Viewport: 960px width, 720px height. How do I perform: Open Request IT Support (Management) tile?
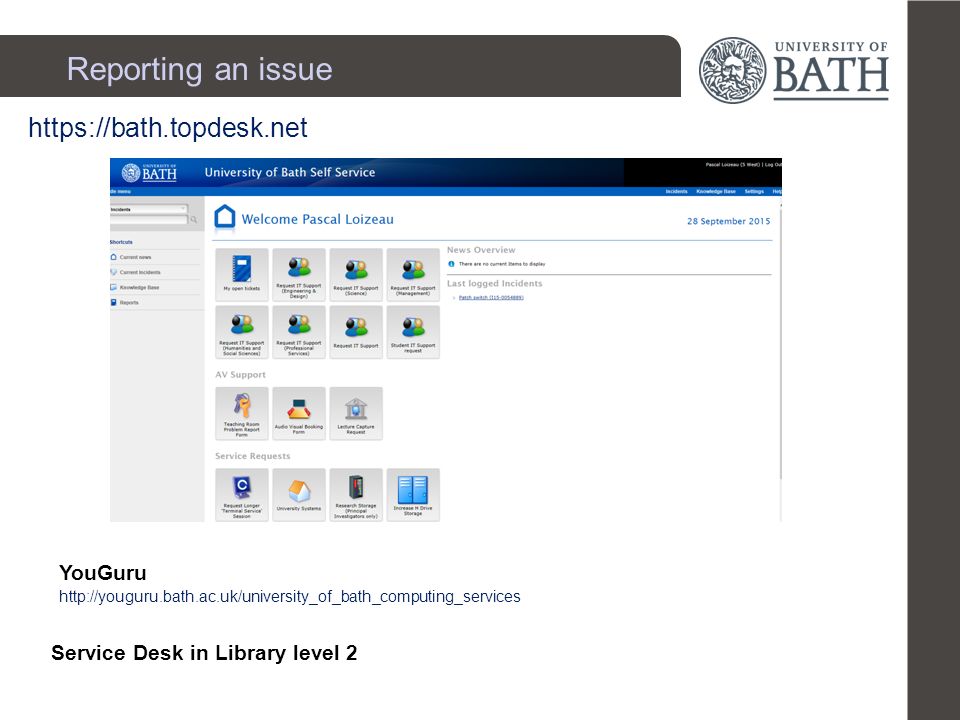click(413, 274)
